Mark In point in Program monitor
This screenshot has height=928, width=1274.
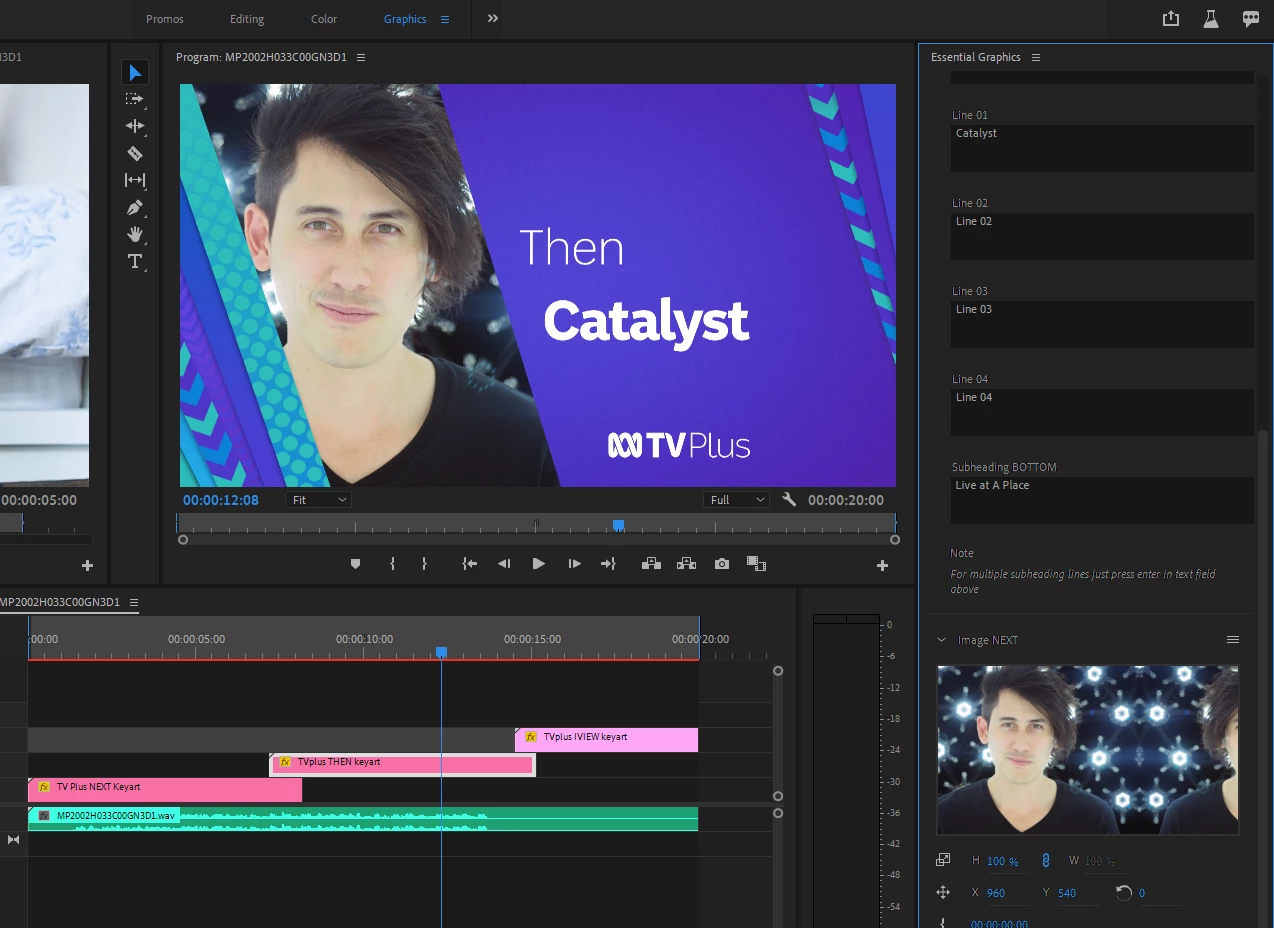(x=392, y=564)
